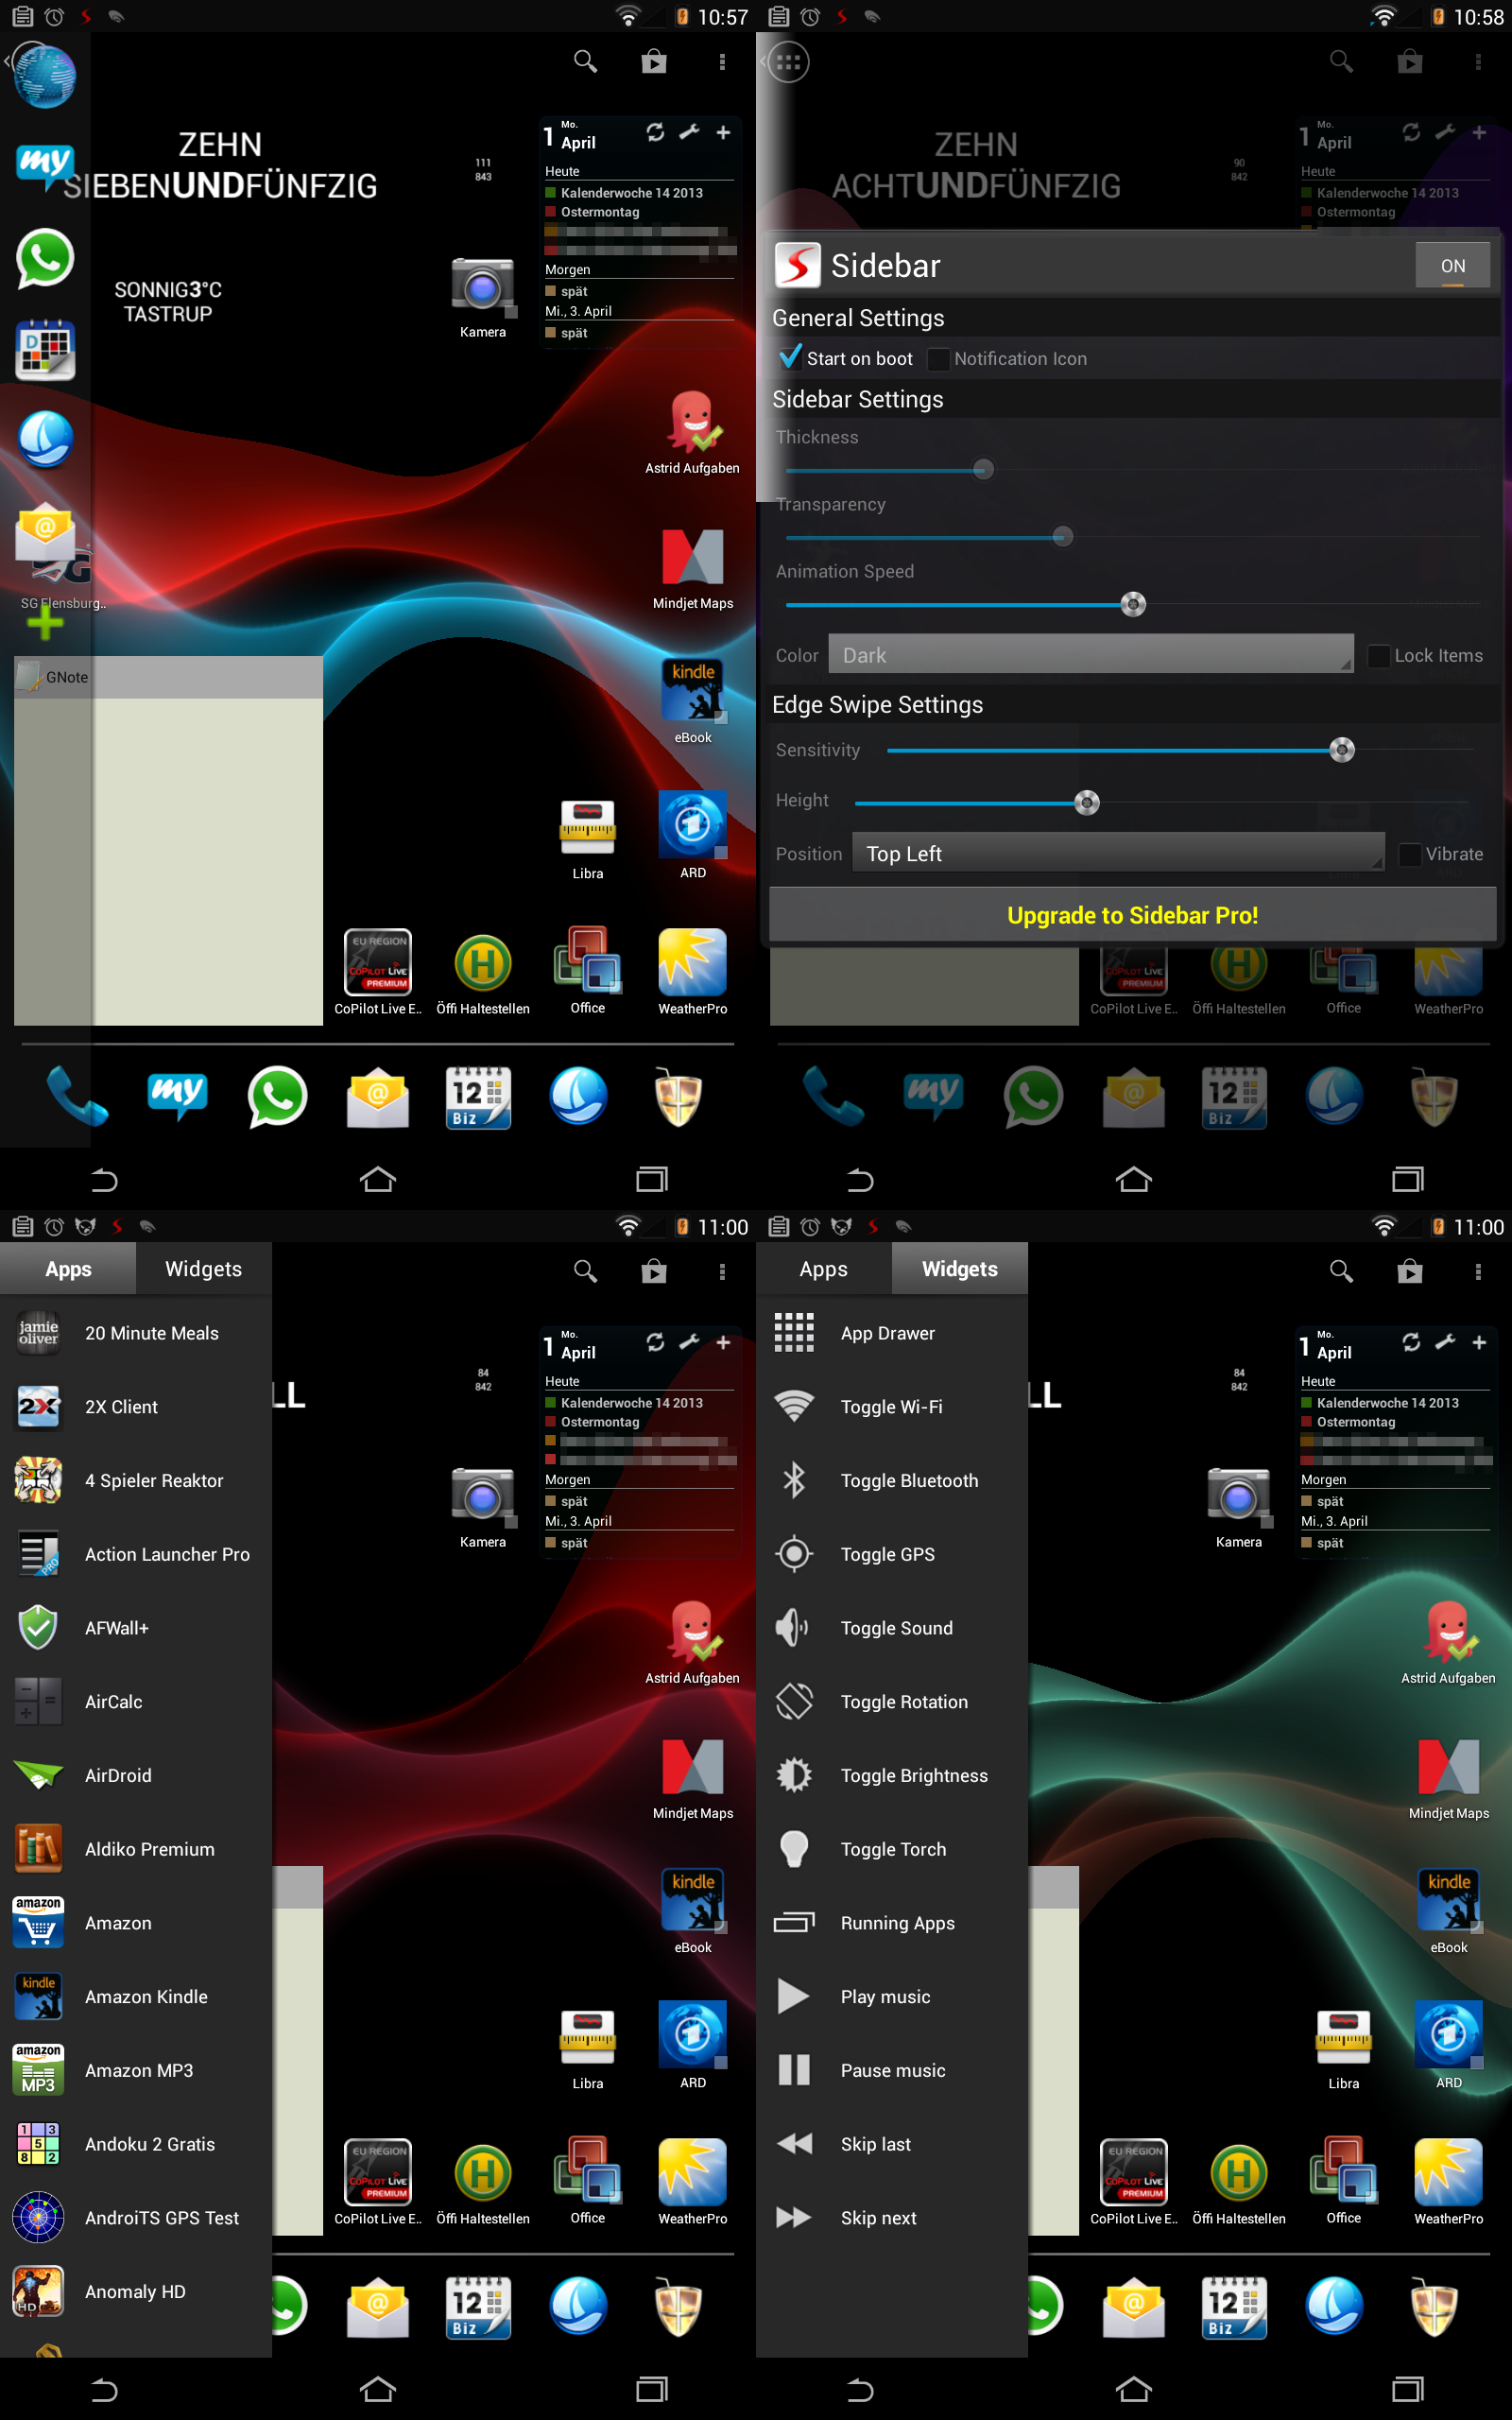The width and height of the screenshot is (1512, 2420).
Task: Click Sensitivity slider knob
Action: (1342, 750)
